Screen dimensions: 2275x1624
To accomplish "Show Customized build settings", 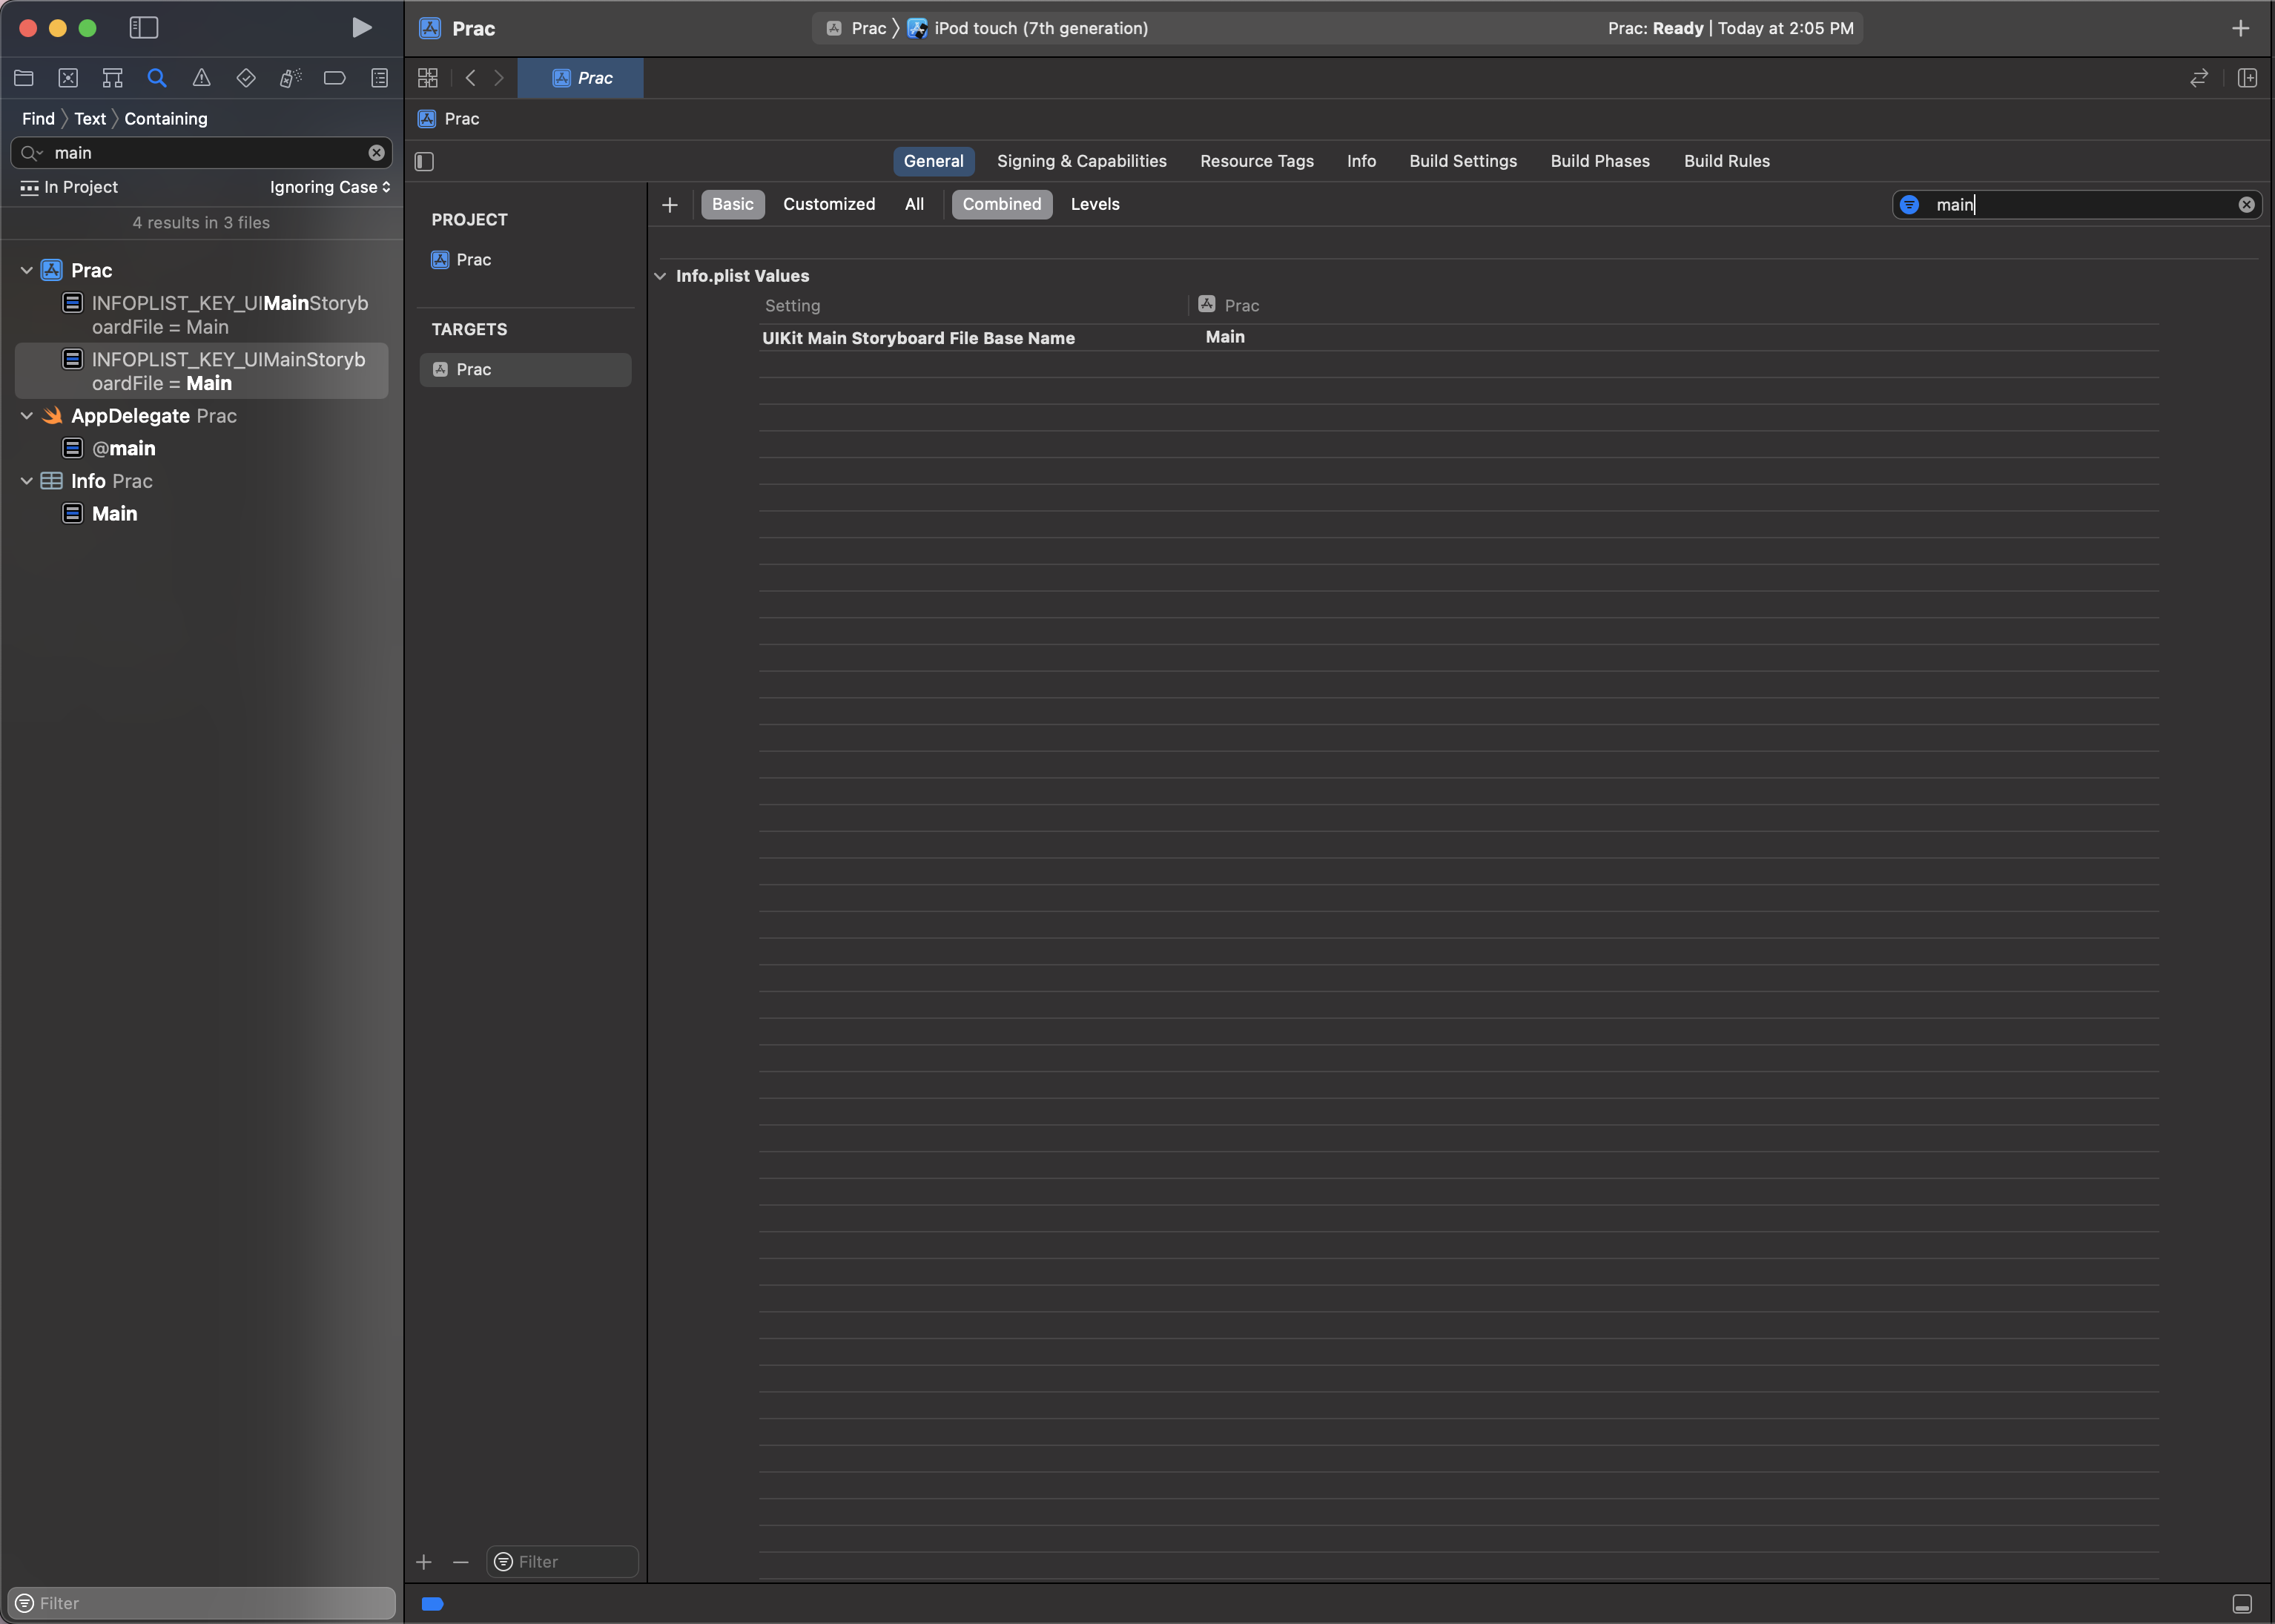I will click(829, 204).
